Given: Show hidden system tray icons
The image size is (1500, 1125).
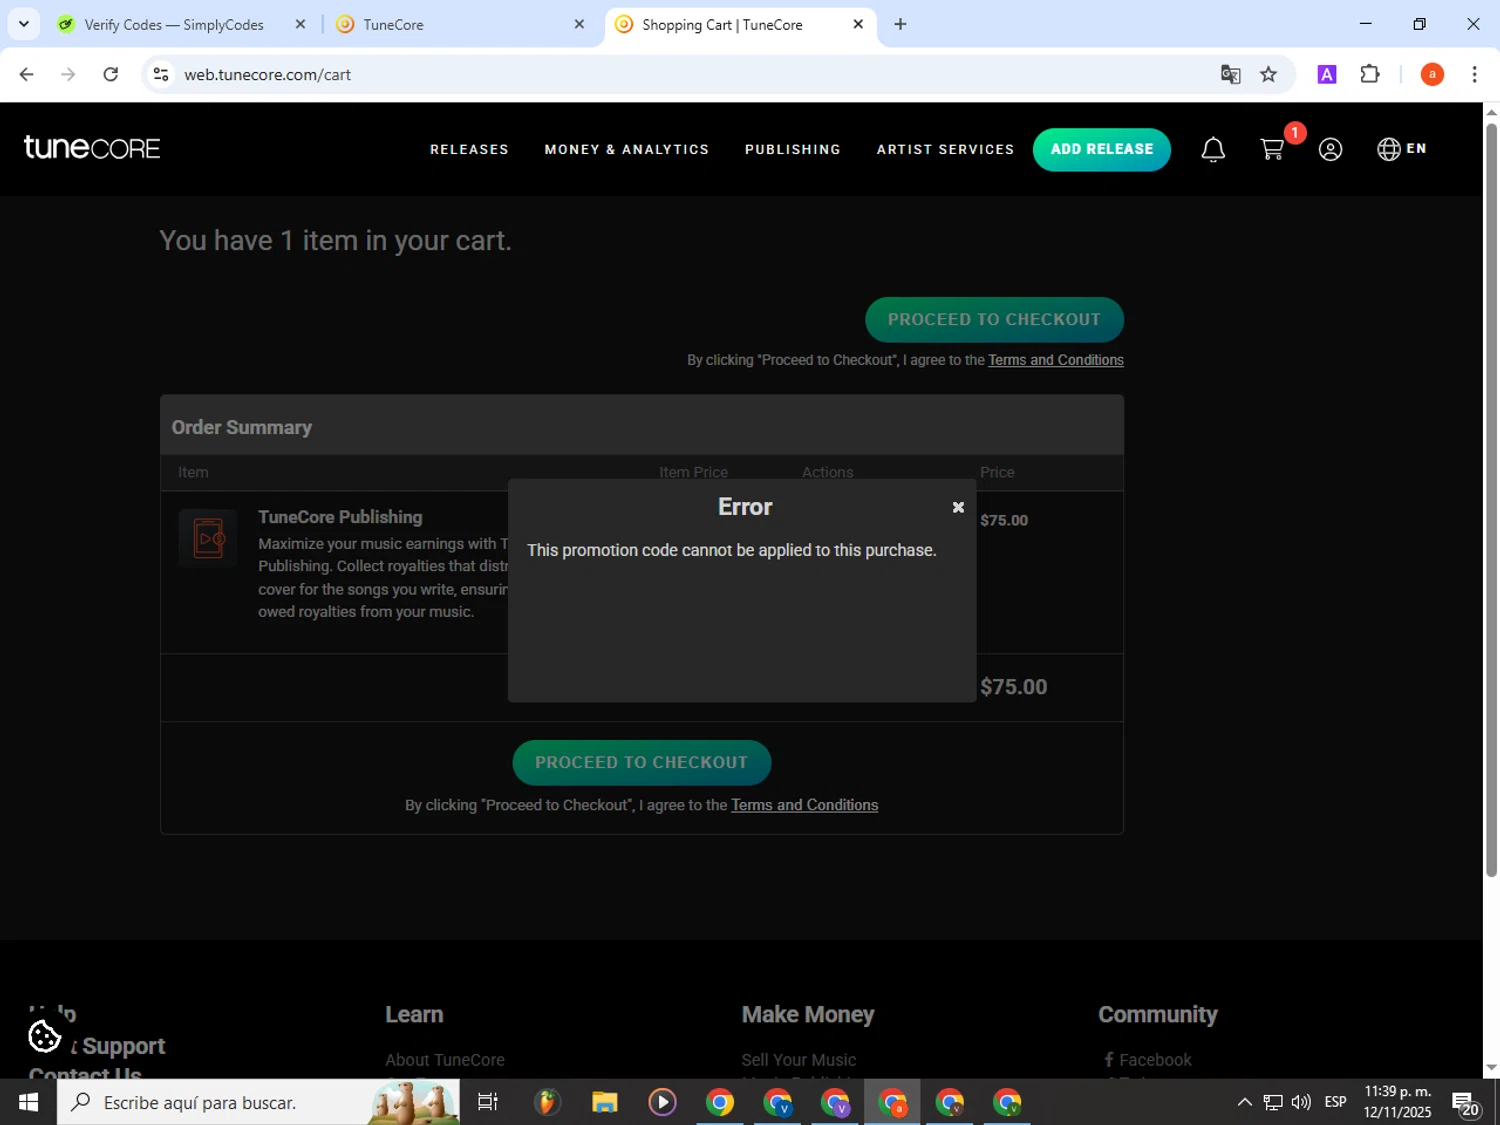Looking at the screenshot, I should [x=1244, y=1102].
